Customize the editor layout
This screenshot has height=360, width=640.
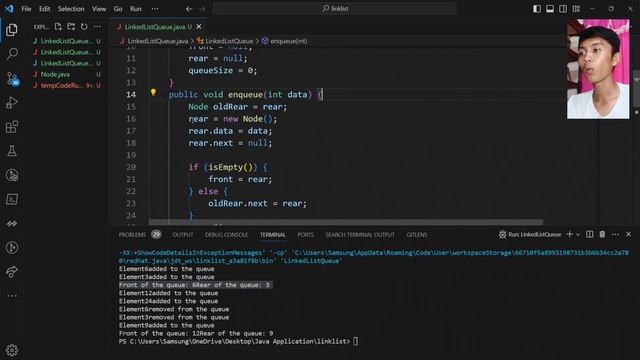pyautogui.click(x=576, y=9)
